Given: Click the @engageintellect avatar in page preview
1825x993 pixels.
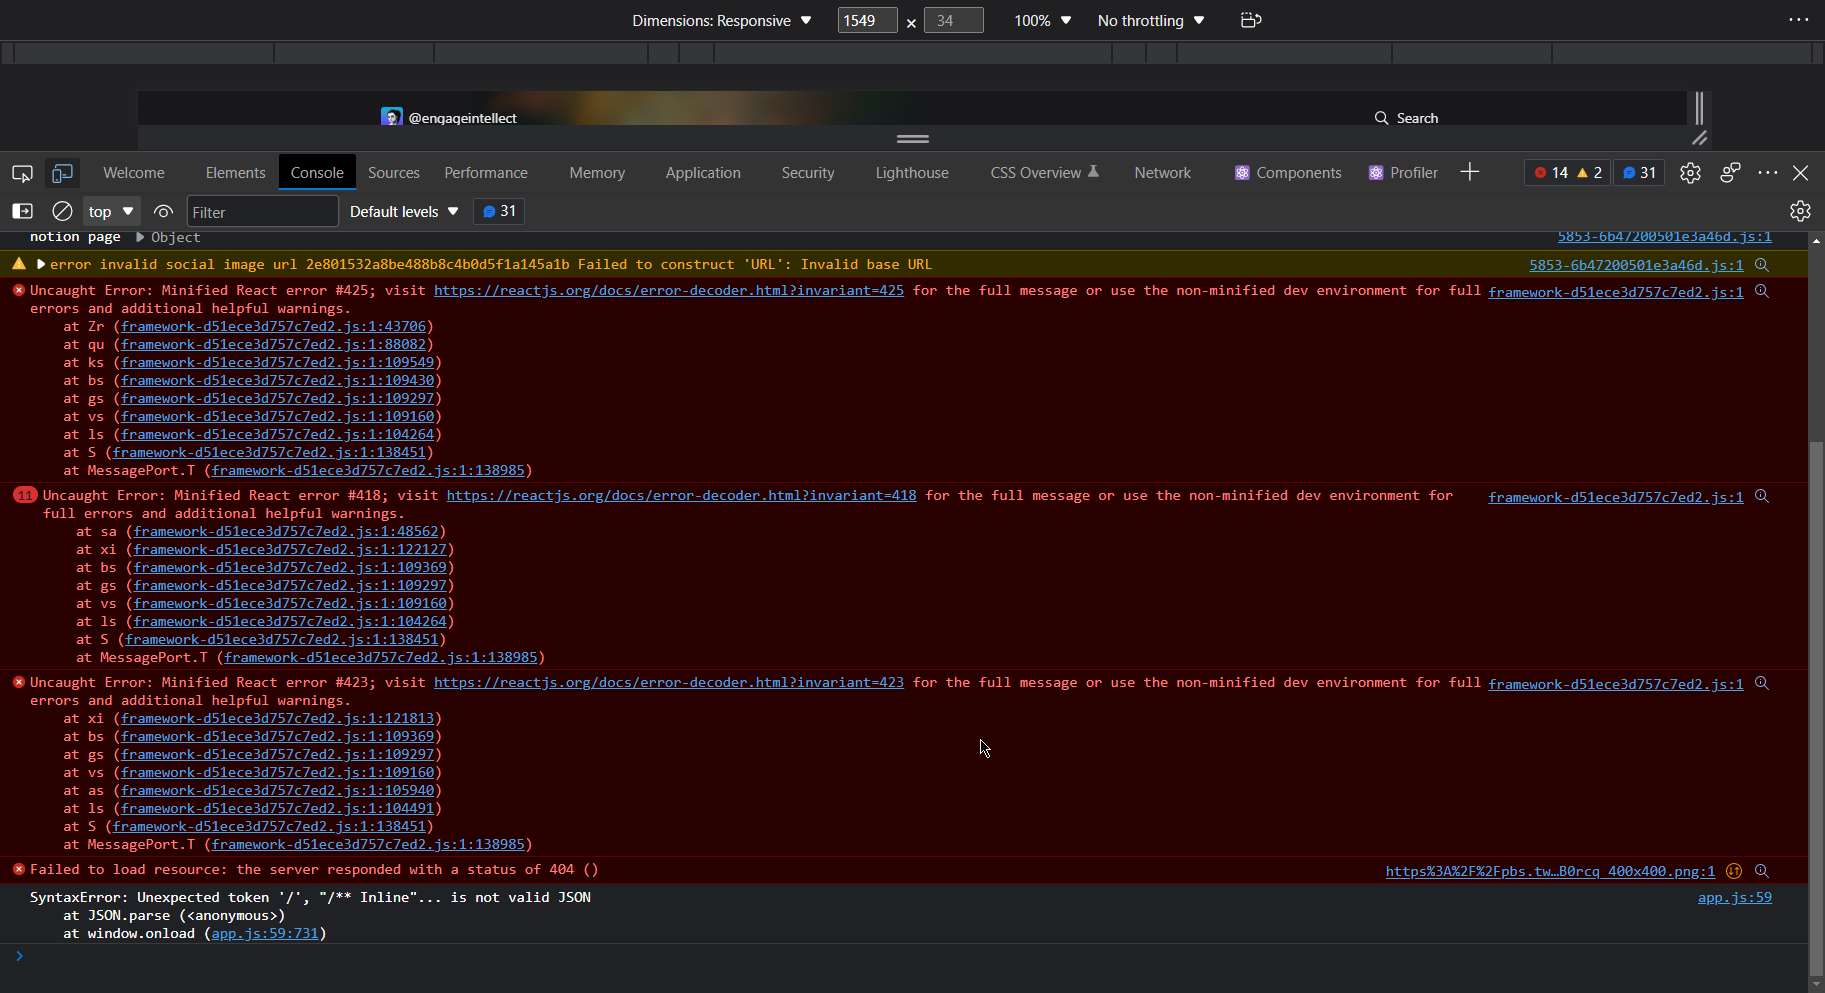Looking at the screenshot, I should click(392, 117).
